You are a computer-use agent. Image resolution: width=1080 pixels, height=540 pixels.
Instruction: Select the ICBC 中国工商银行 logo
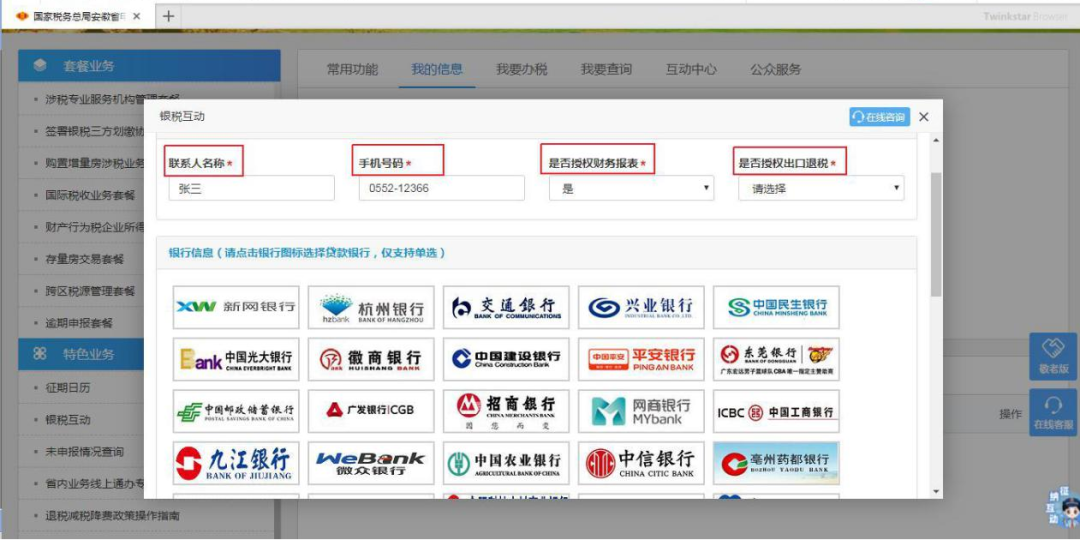[776, 411]
